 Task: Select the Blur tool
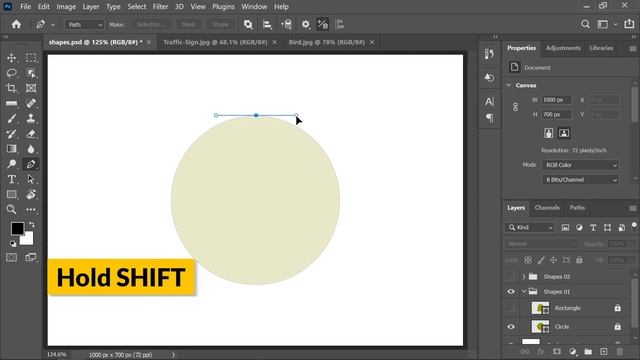(31, 149)
